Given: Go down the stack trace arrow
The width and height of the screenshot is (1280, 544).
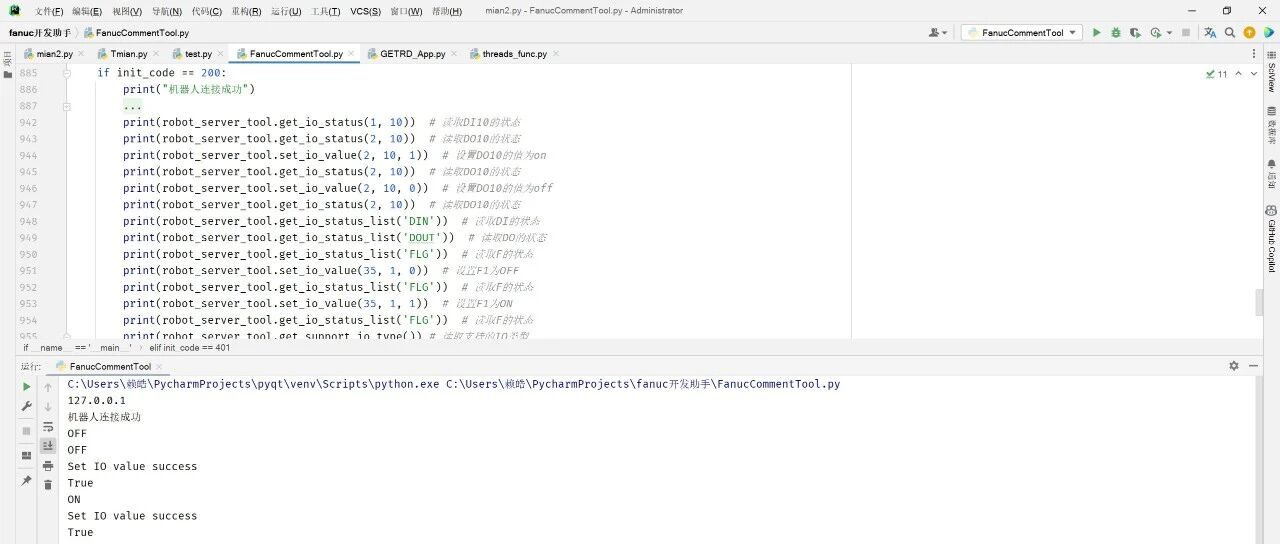Looking at the screenshot, I should (48, 406).
